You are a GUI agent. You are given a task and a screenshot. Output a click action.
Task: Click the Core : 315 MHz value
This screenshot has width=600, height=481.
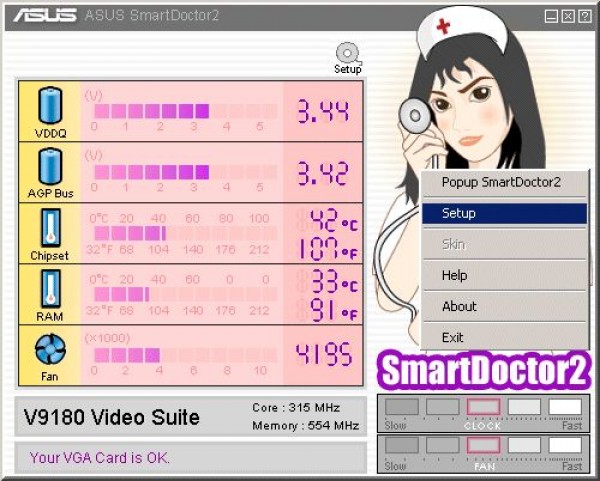(296, 408)
